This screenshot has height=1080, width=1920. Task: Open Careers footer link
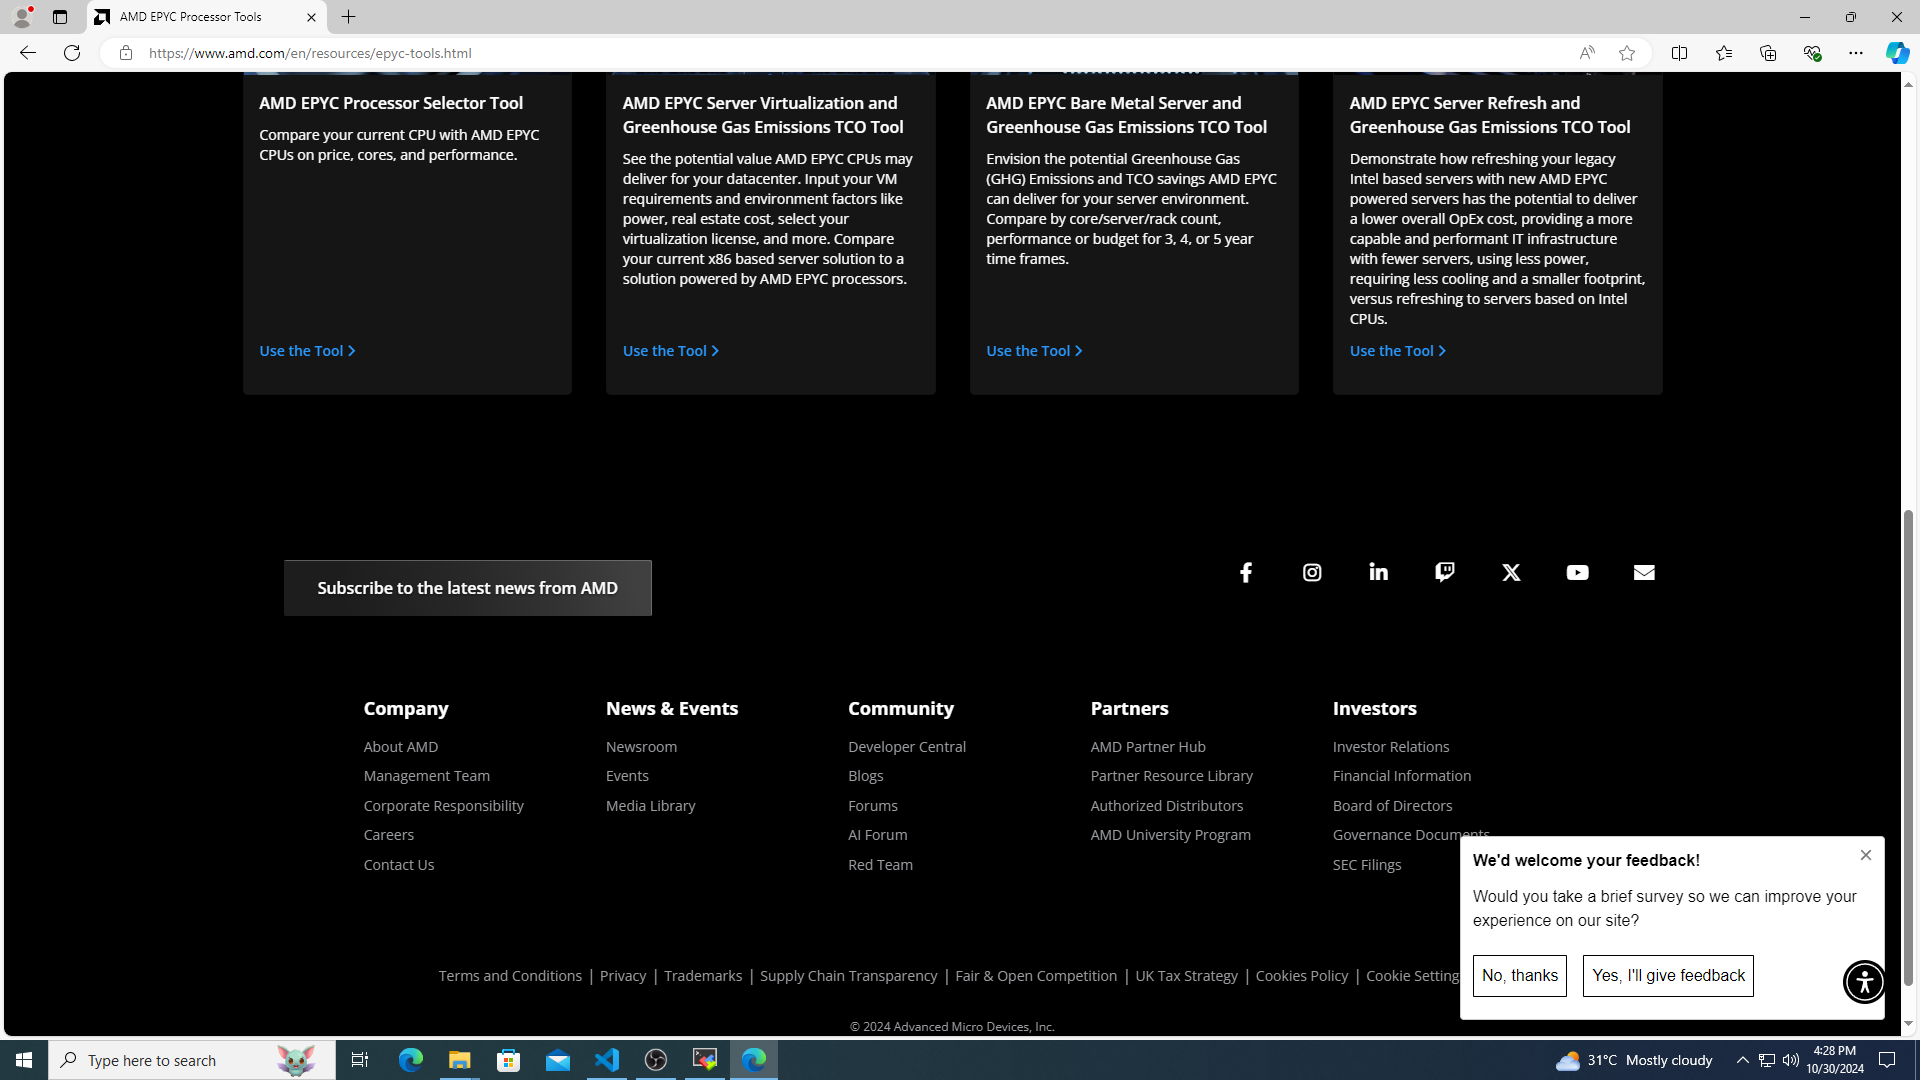388,835
